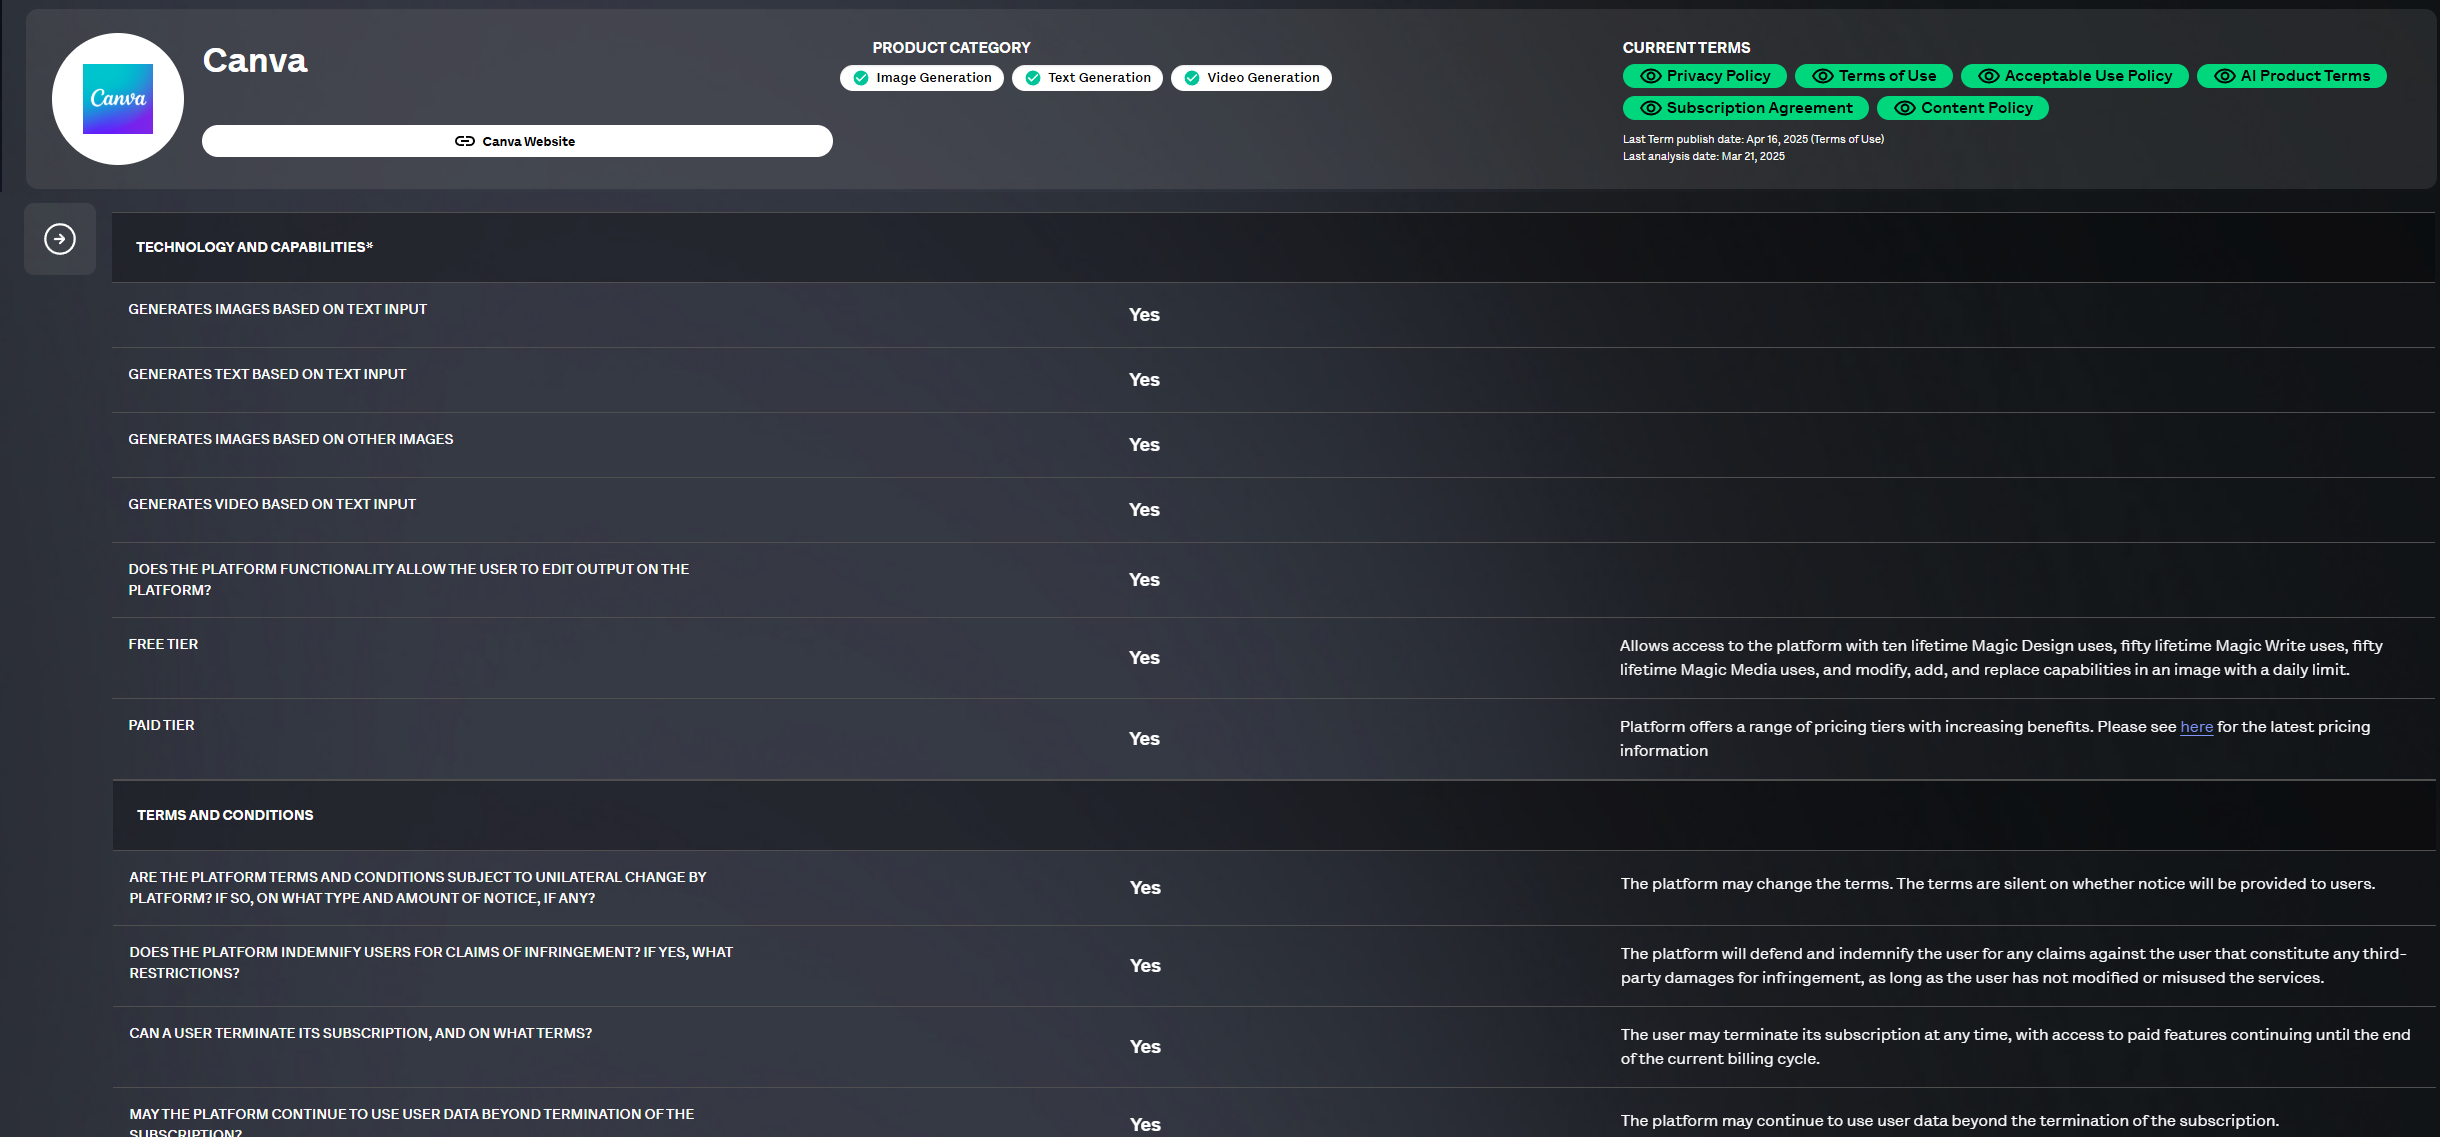
Task: Select the Video Generation category tag
Action: click(1251, 78)
